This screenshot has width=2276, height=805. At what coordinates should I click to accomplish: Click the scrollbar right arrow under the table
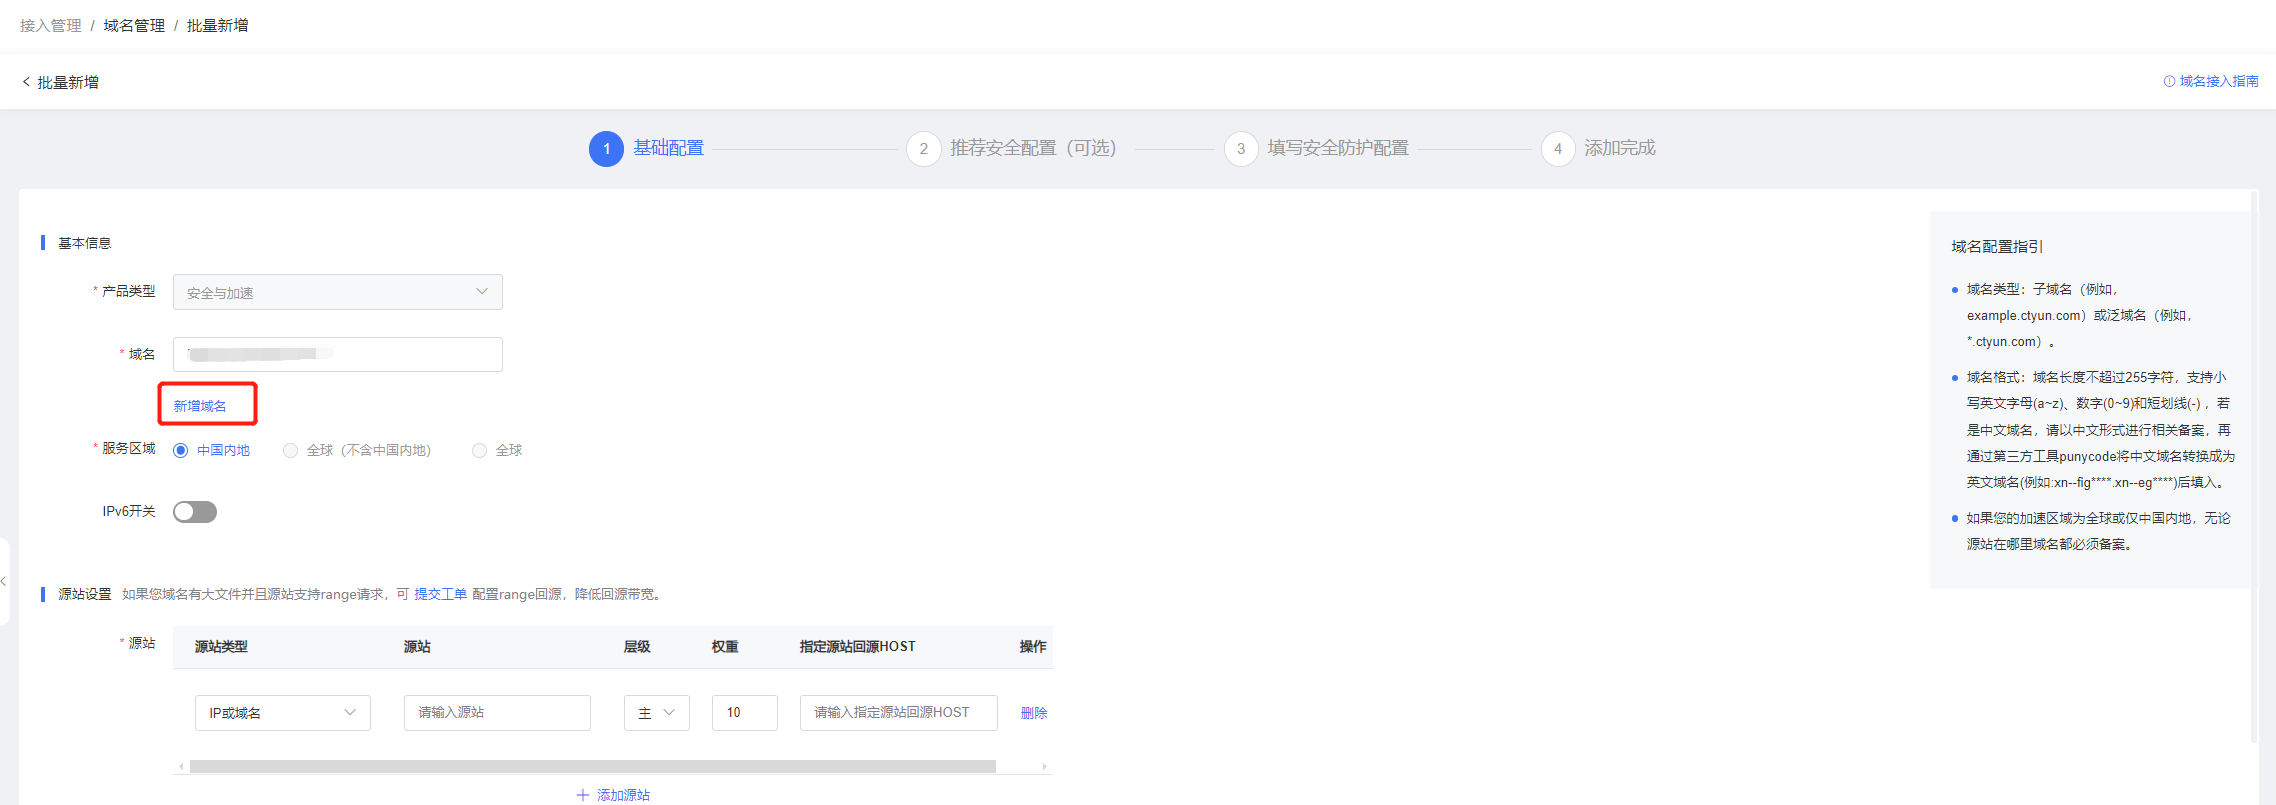click(x=1044, y=766)
